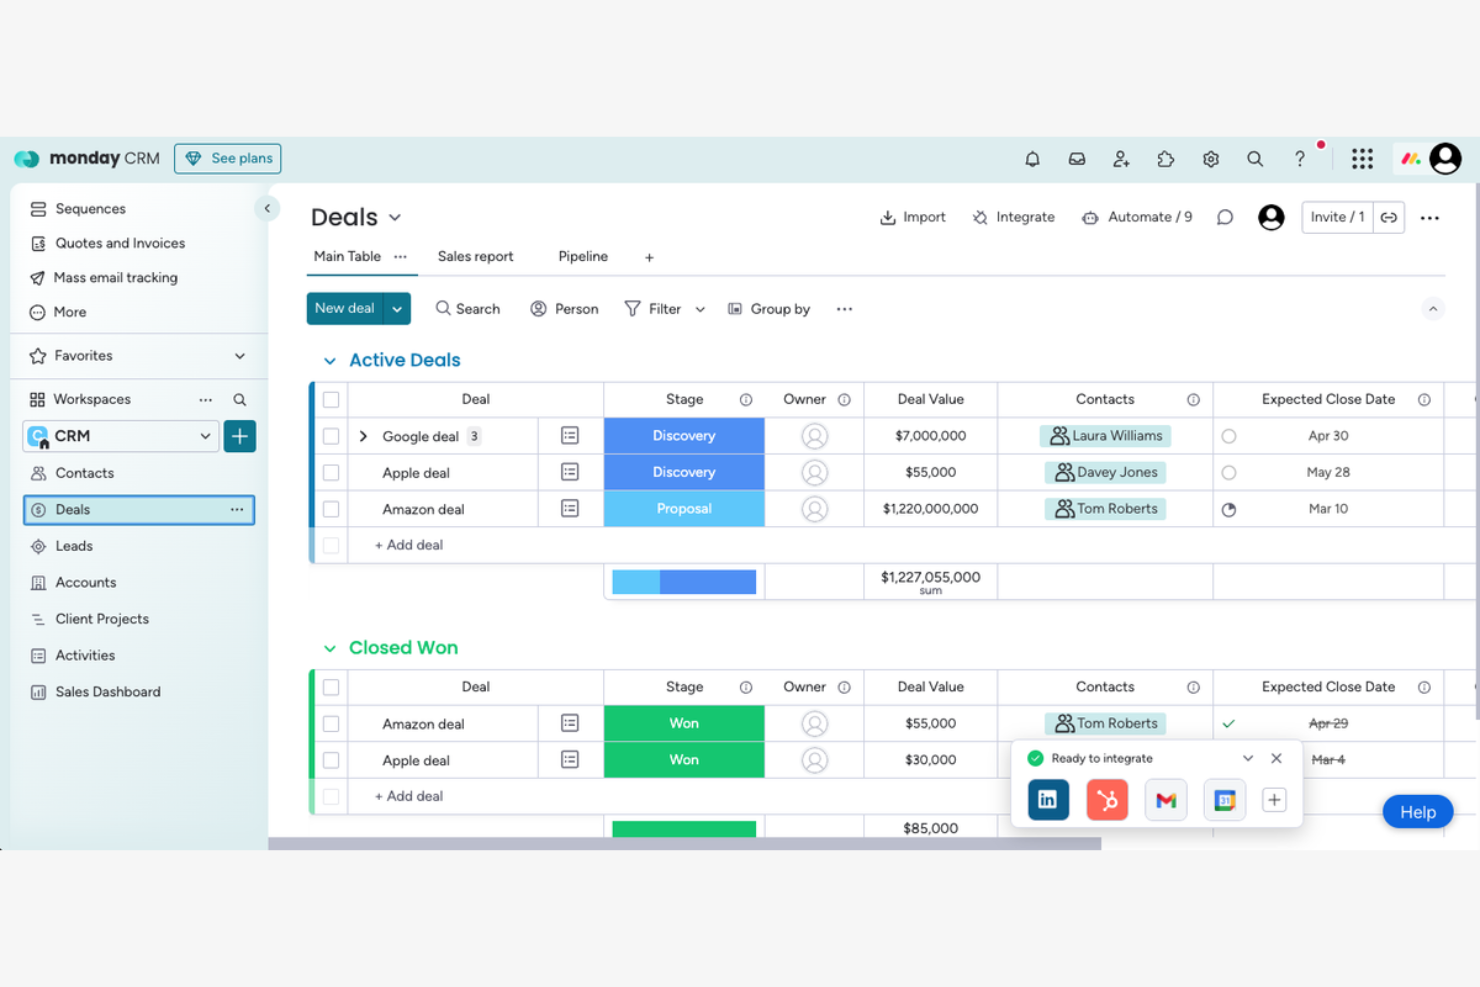Click the copy board link icon next to Invite

[x=1389, y=217]
